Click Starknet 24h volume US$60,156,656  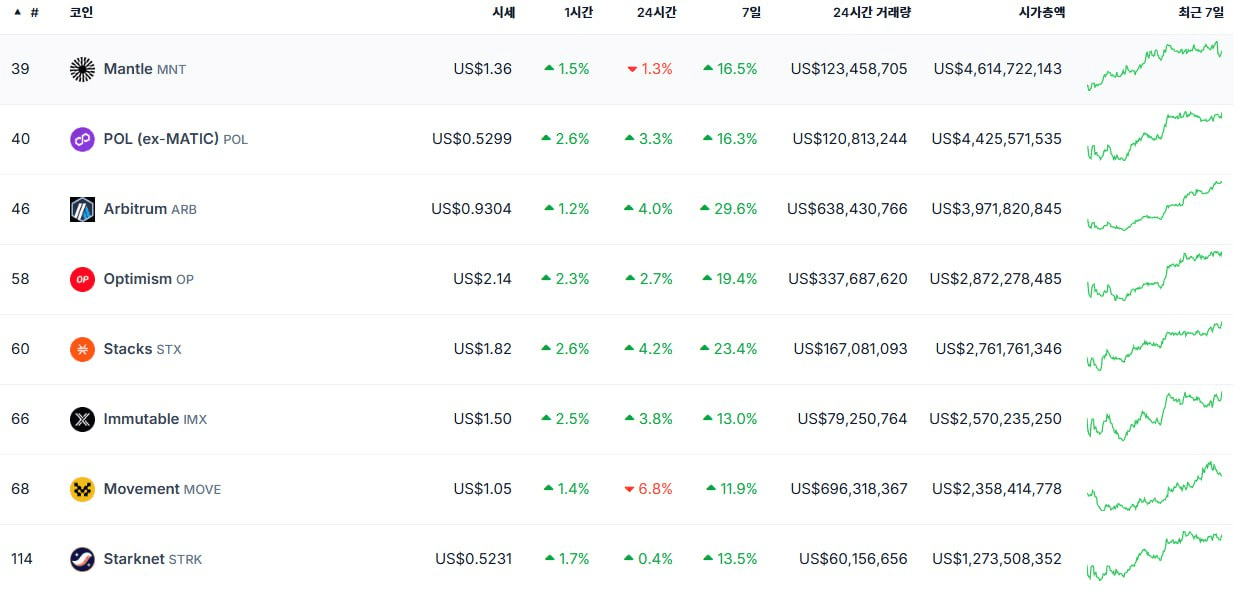[853, 559]
